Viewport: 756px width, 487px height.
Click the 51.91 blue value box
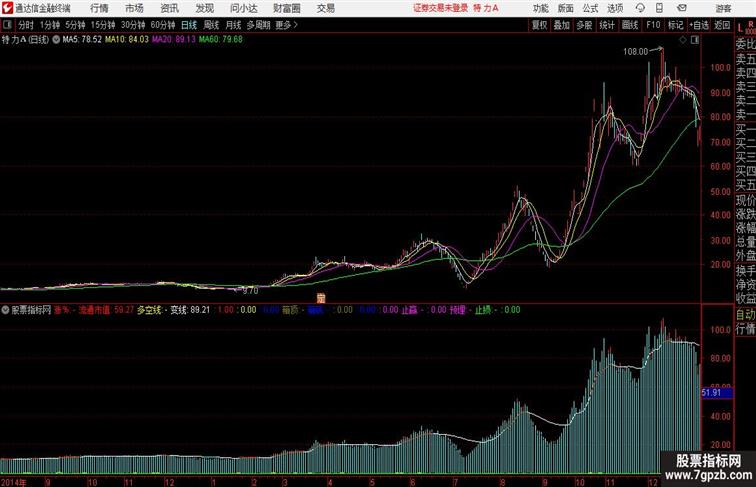717,393
